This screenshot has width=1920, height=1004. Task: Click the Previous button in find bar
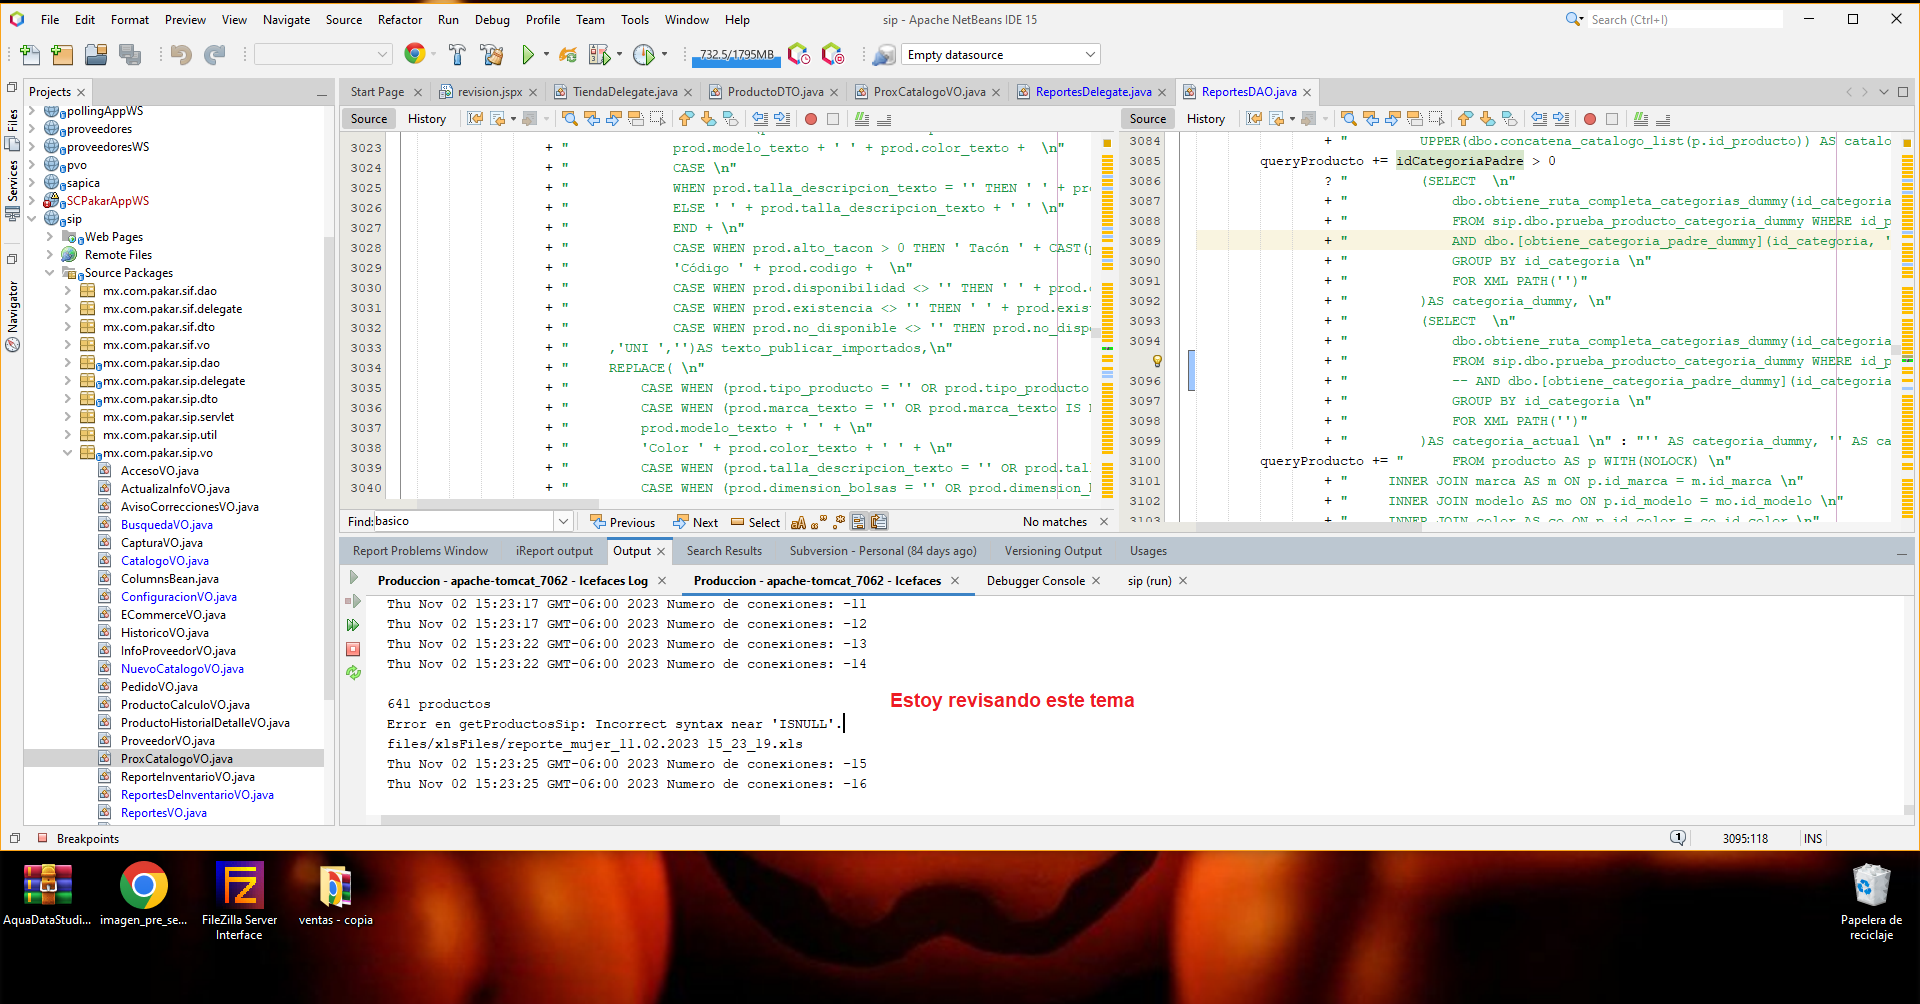623,522
